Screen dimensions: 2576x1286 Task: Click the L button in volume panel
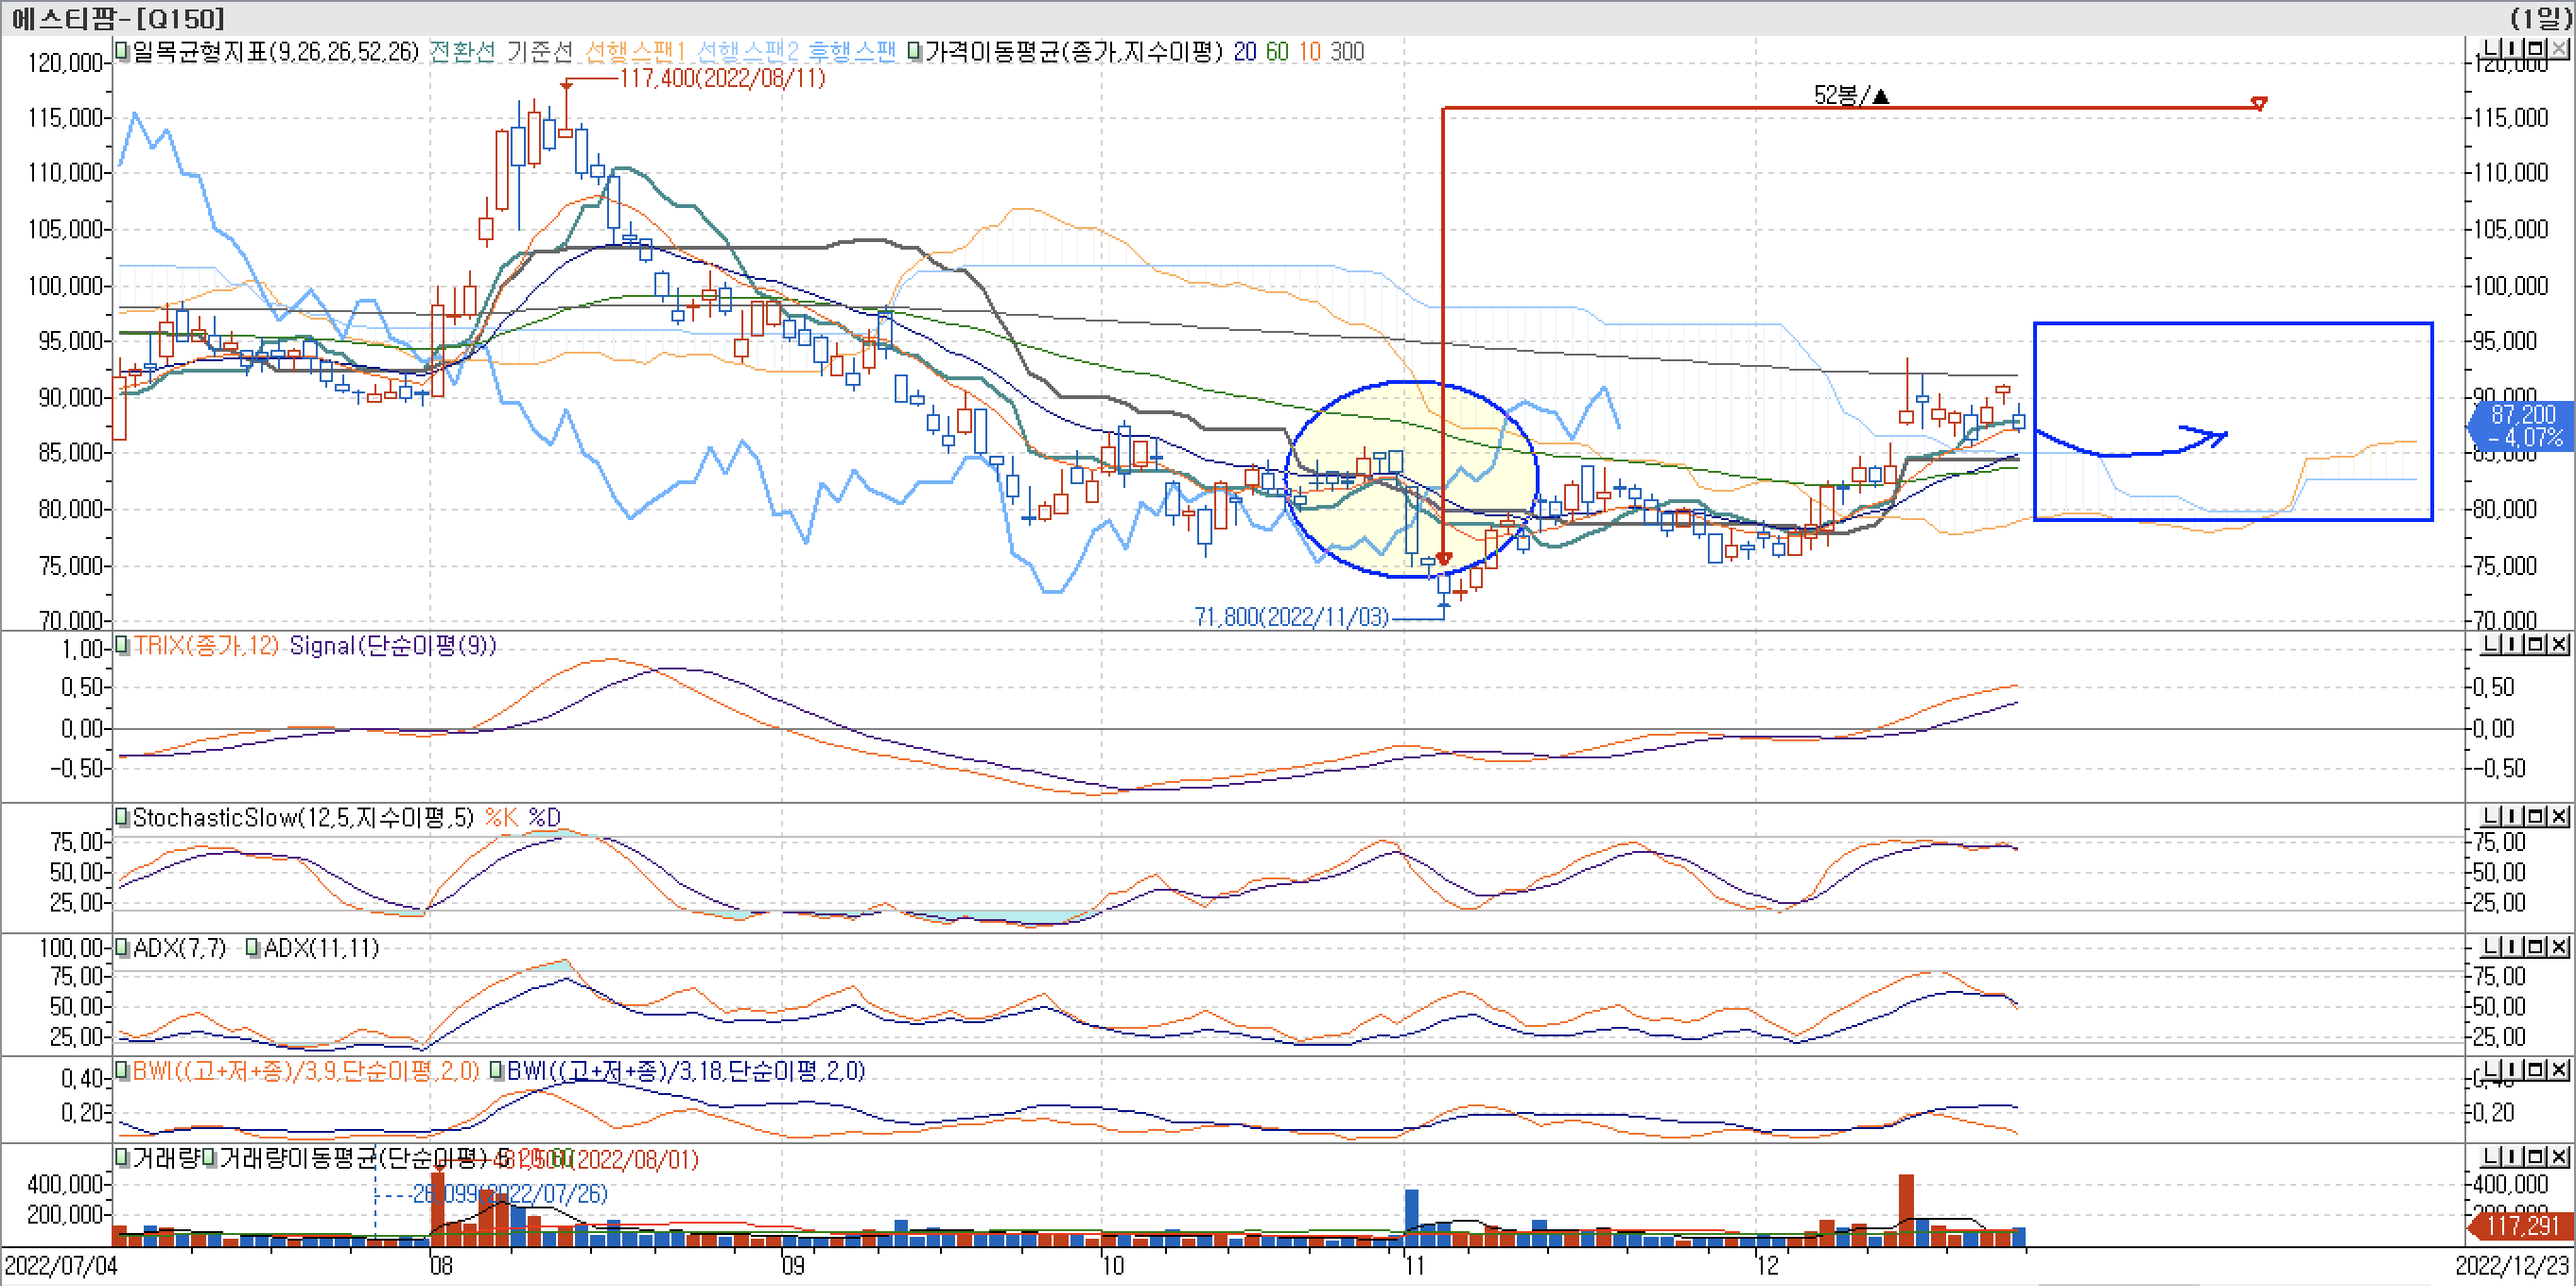pyautogui.click(x=2492, y=1158)
